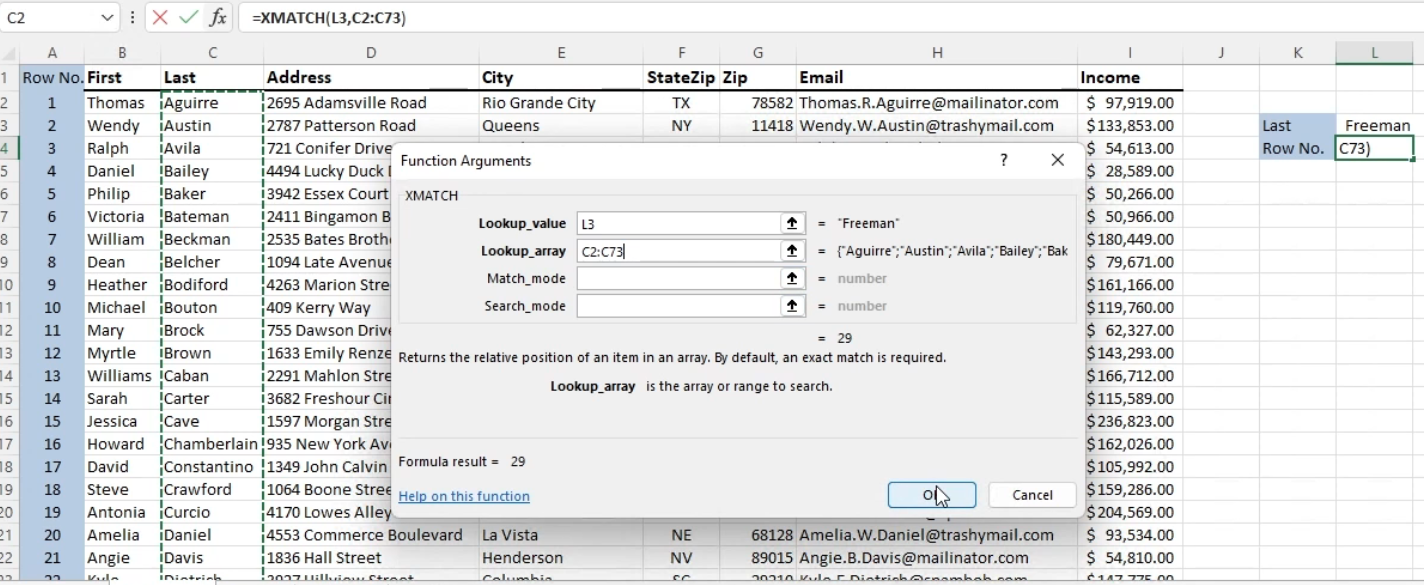1424x585 pixels.
Task: Select column H header
Action: [x=937, y=53]
